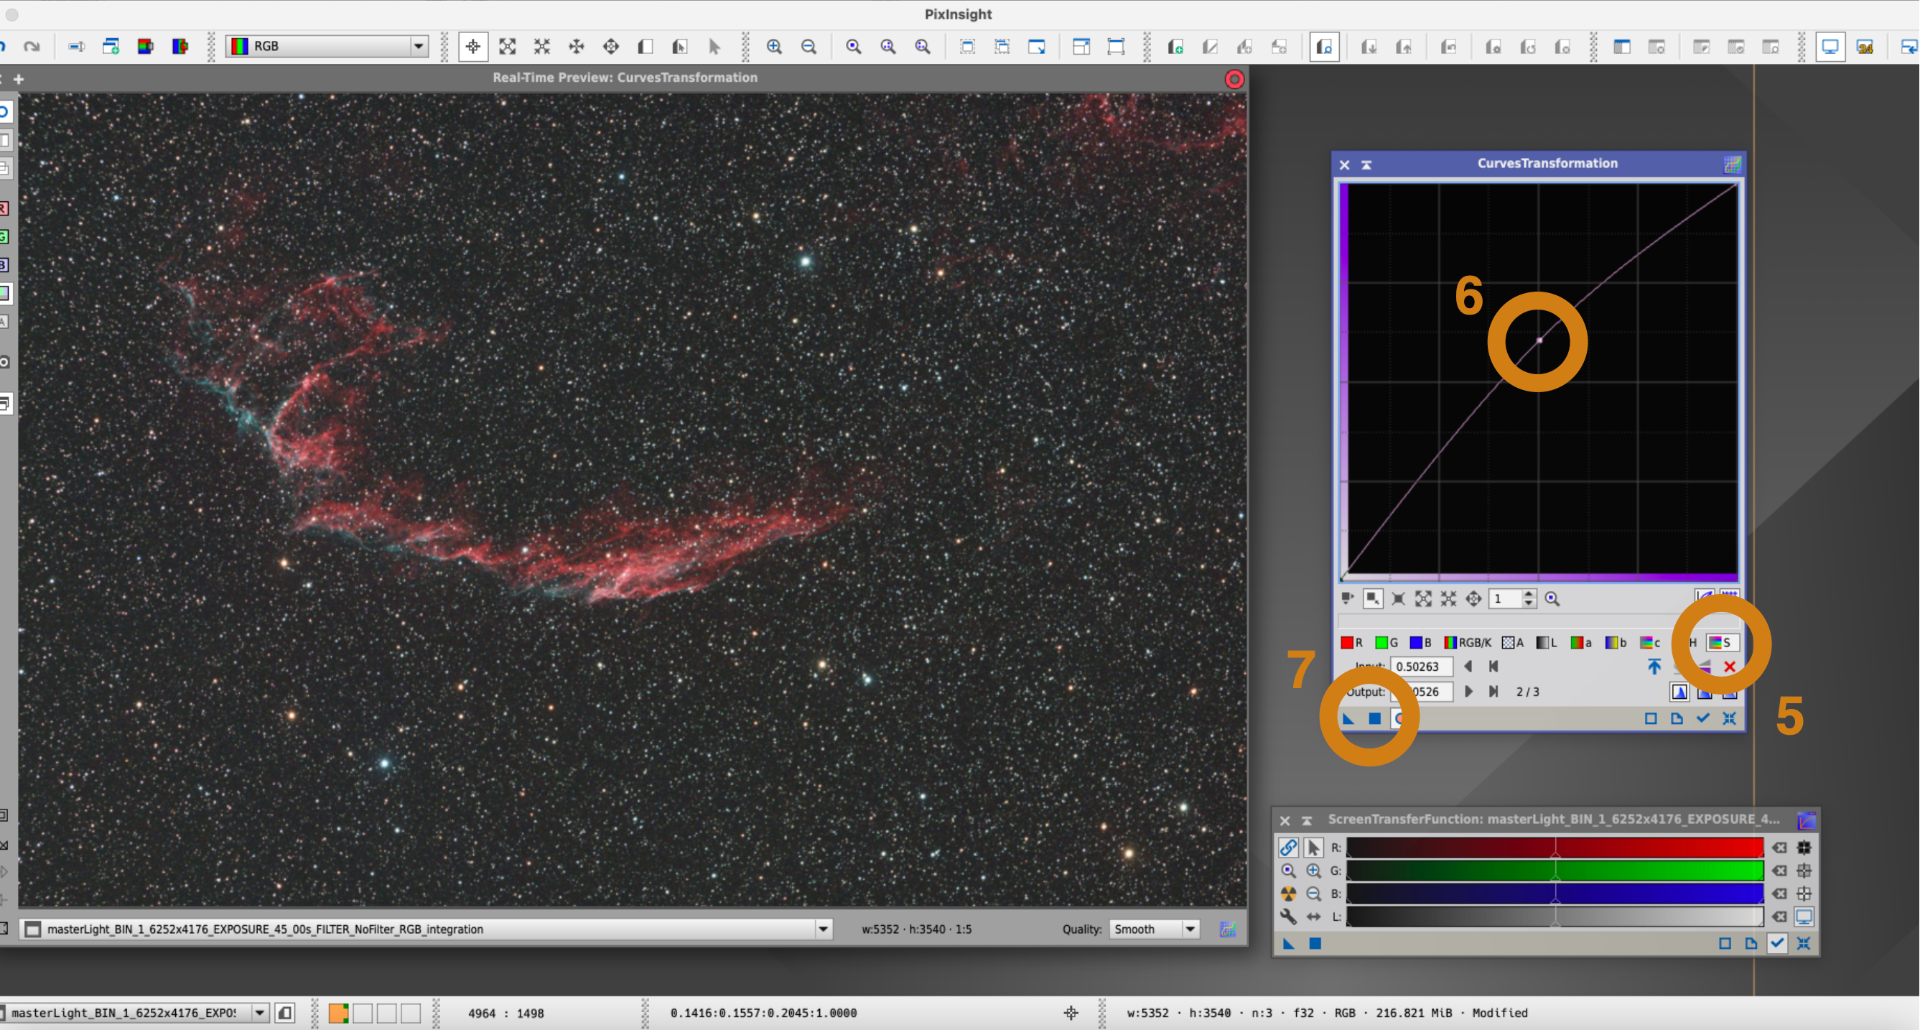Activate the Readout mode crosshair tool
The width and height of the screenshot is (1920, 1030).
[473, 46]
